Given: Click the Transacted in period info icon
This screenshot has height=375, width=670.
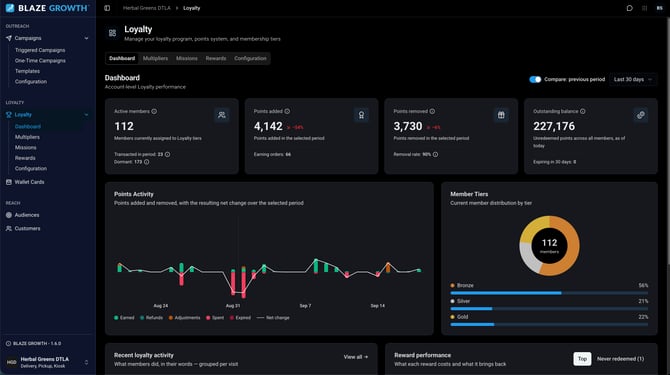Looking at the screenshot, I should 168,154.
